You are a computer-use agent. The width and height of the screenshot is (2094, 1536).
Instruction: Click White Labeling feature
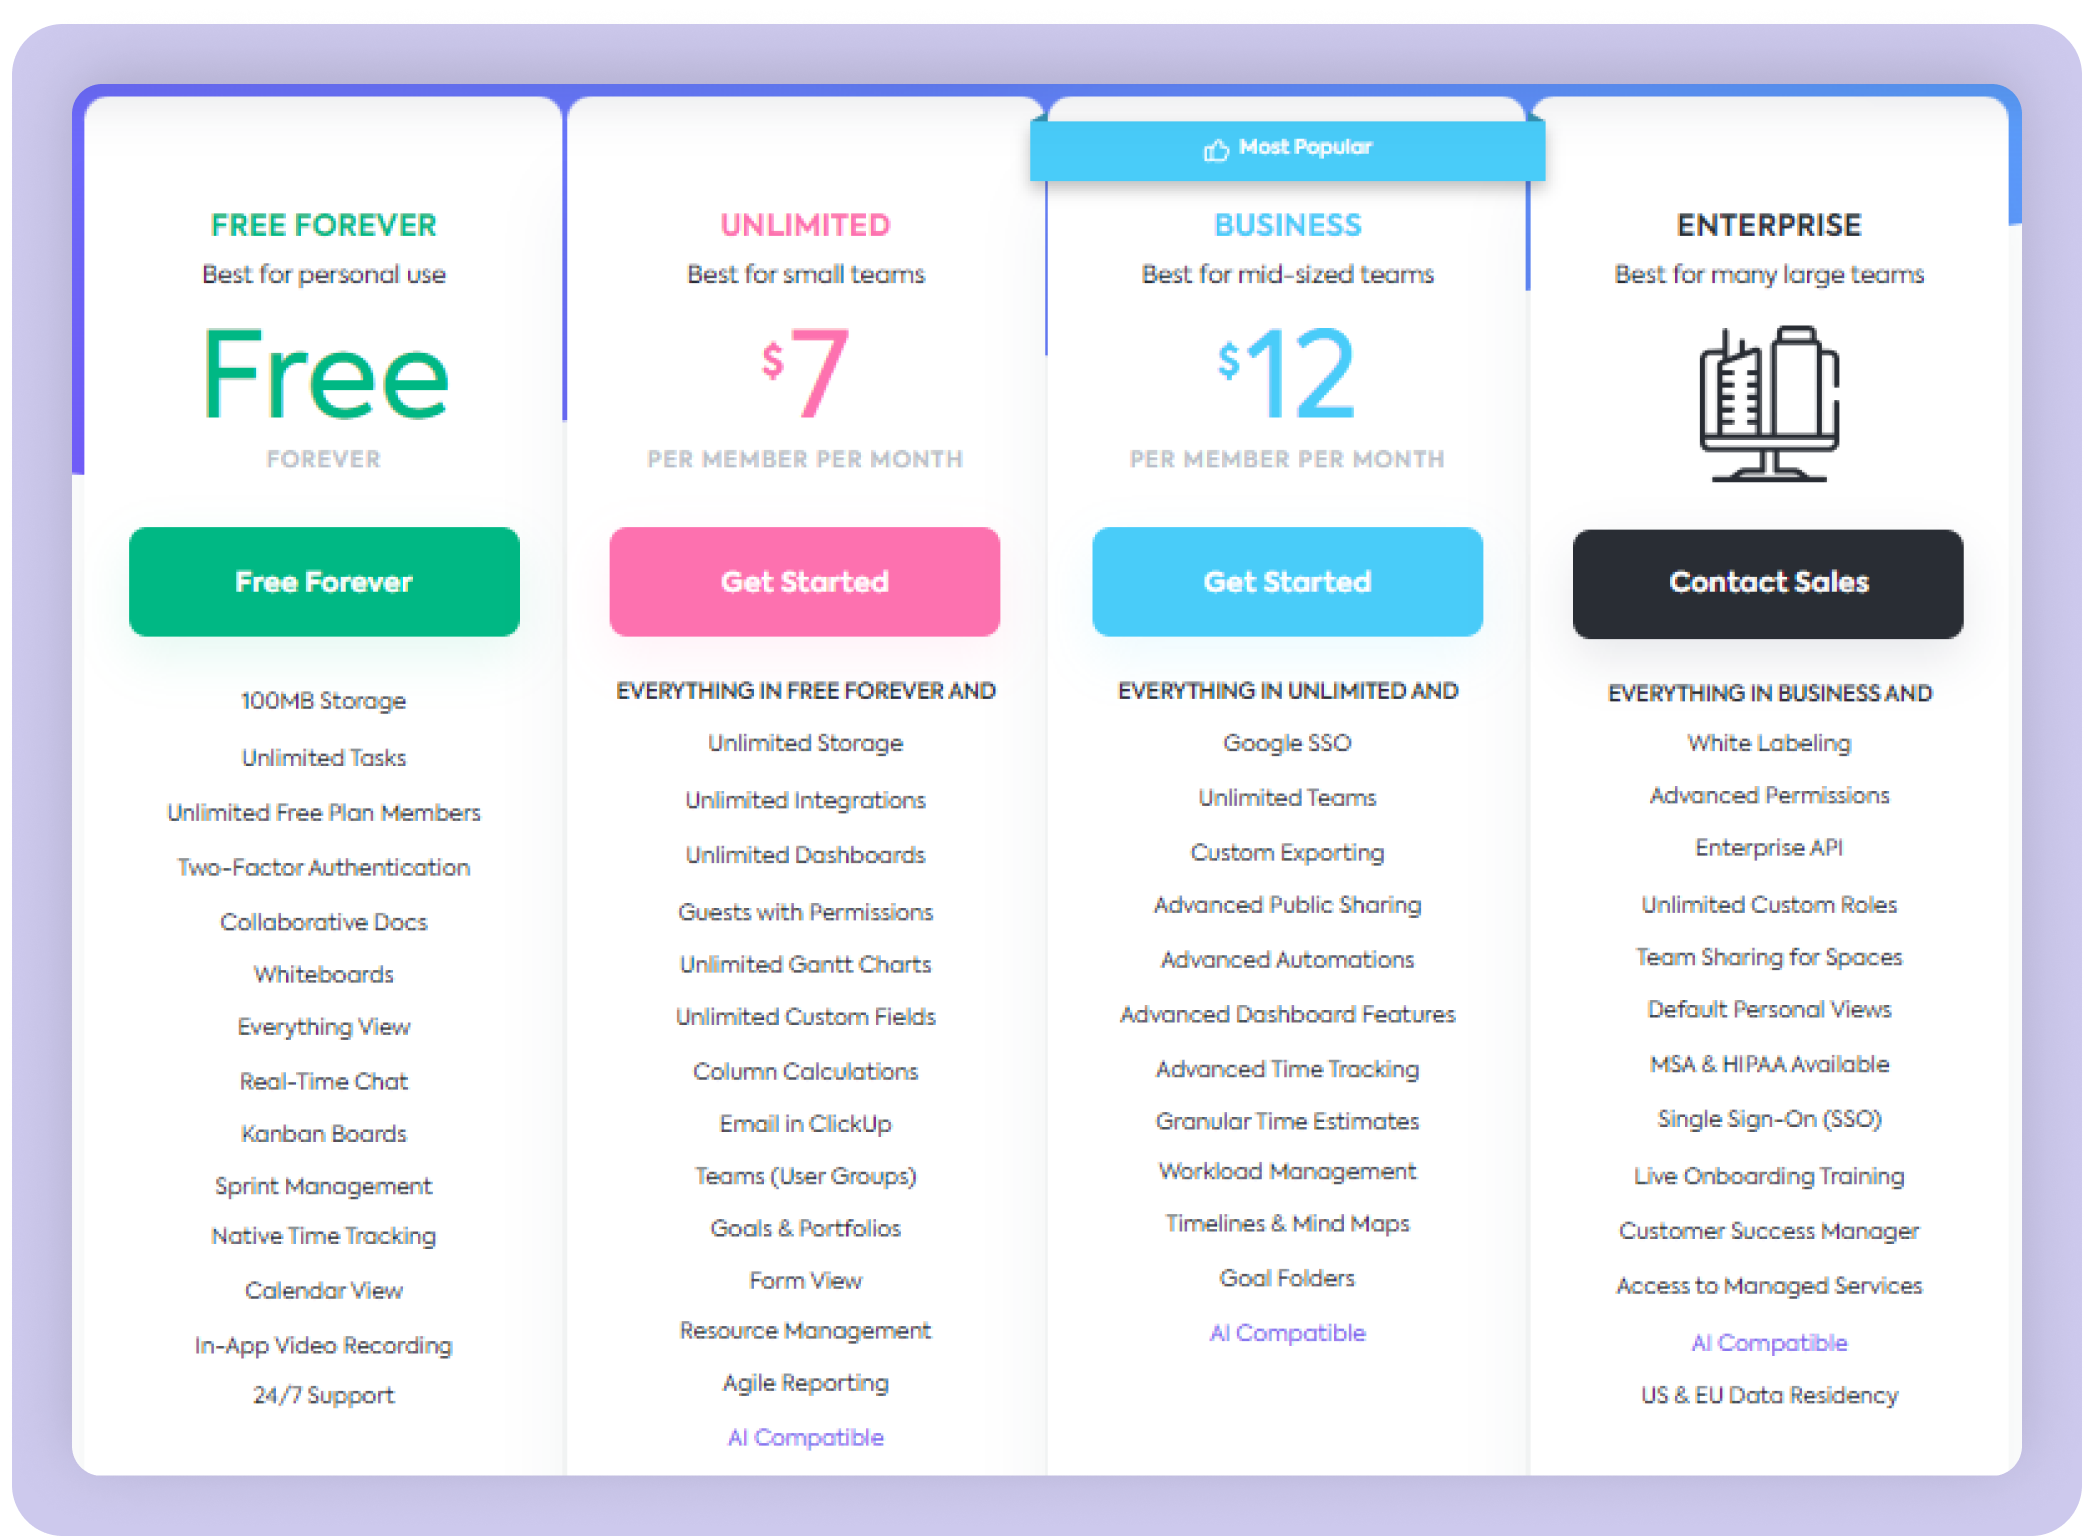tap(1769, 744)
